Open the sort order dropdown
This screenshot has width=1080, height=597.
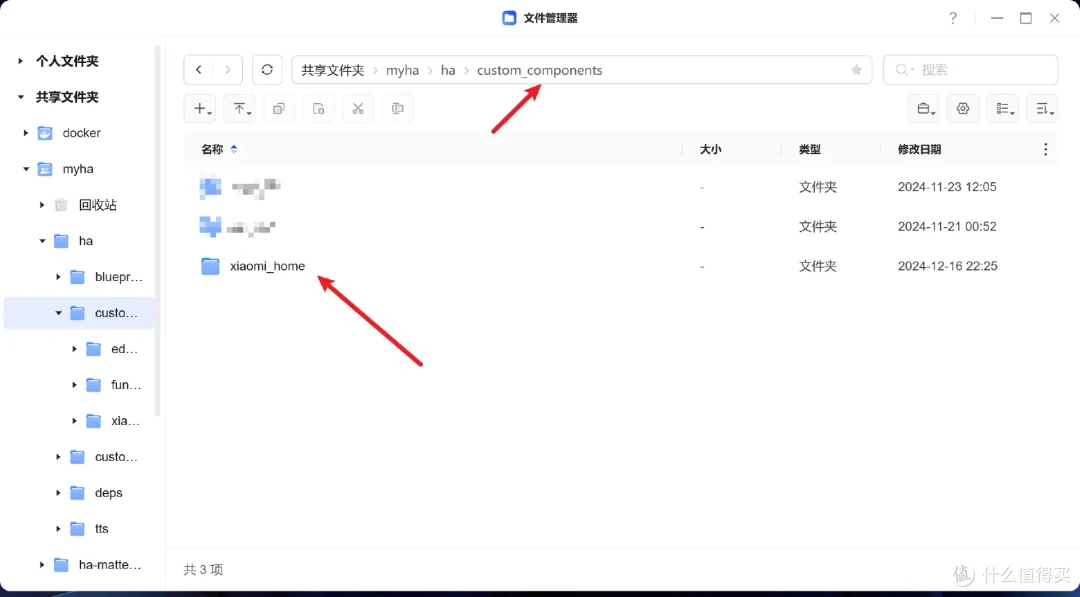point(1043,109)
